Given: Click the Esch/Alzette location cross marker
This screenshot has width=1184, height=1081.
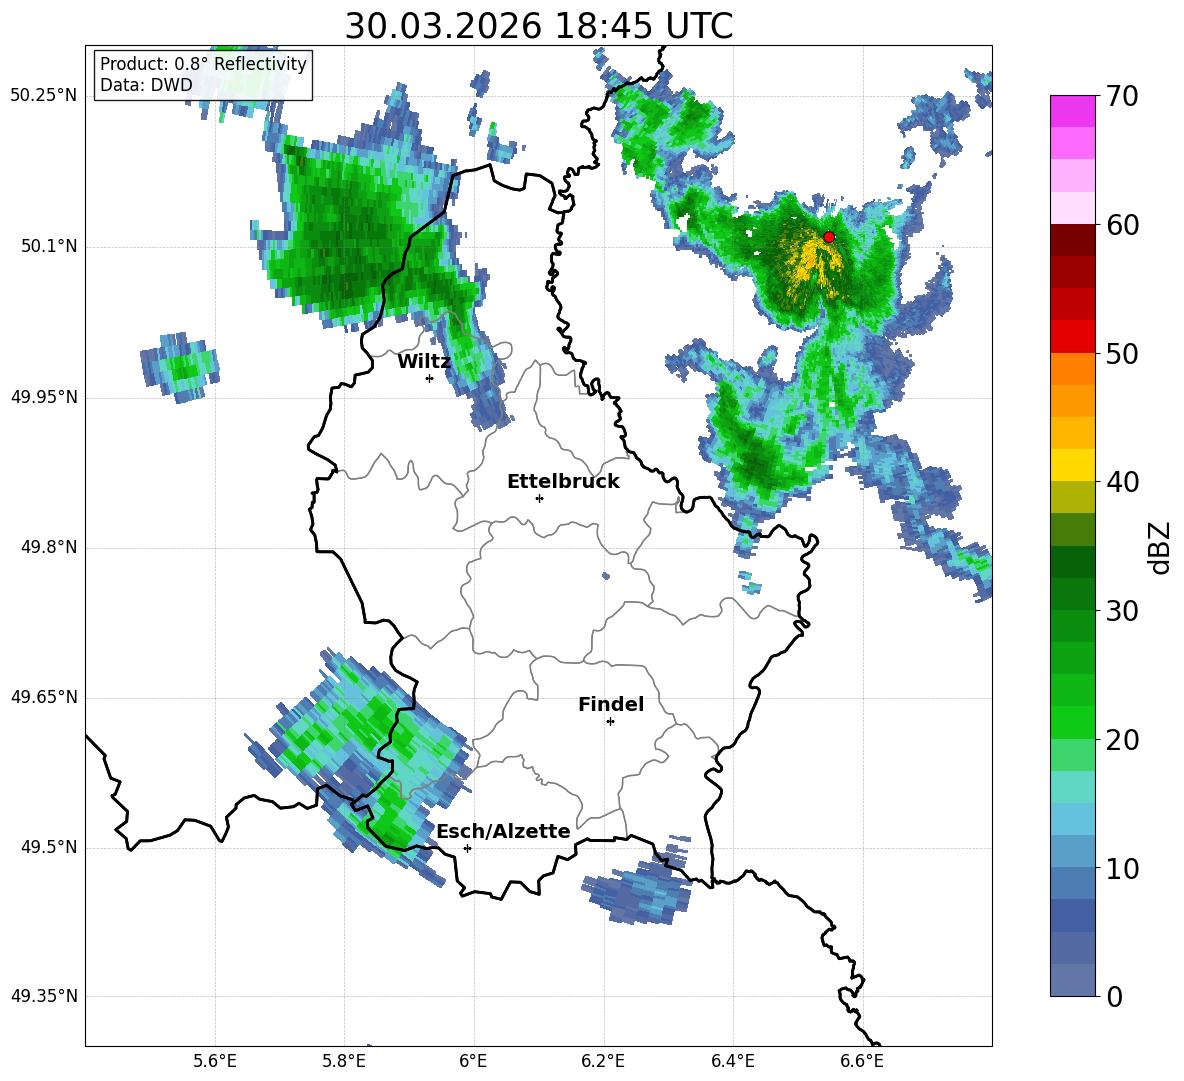Looking at the screenshot, I should point(467,848).
